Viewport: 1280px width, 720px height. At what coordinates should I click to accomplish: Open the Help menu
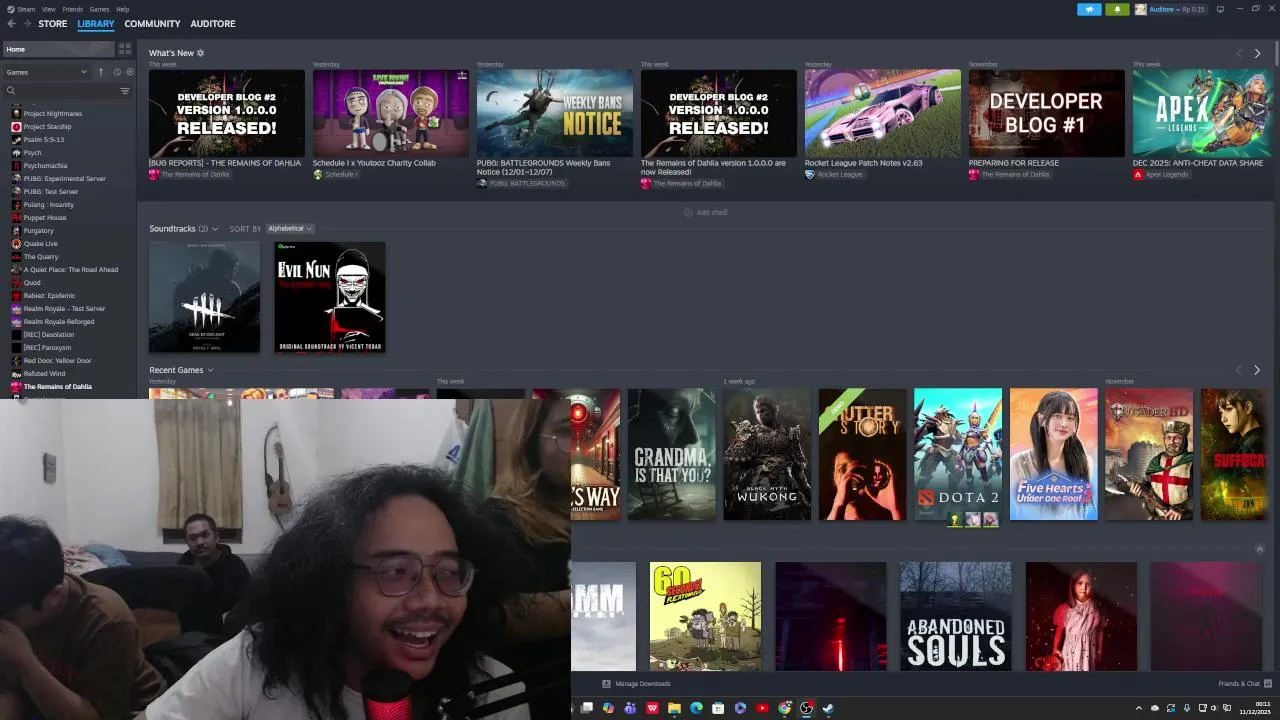[123, 9]
